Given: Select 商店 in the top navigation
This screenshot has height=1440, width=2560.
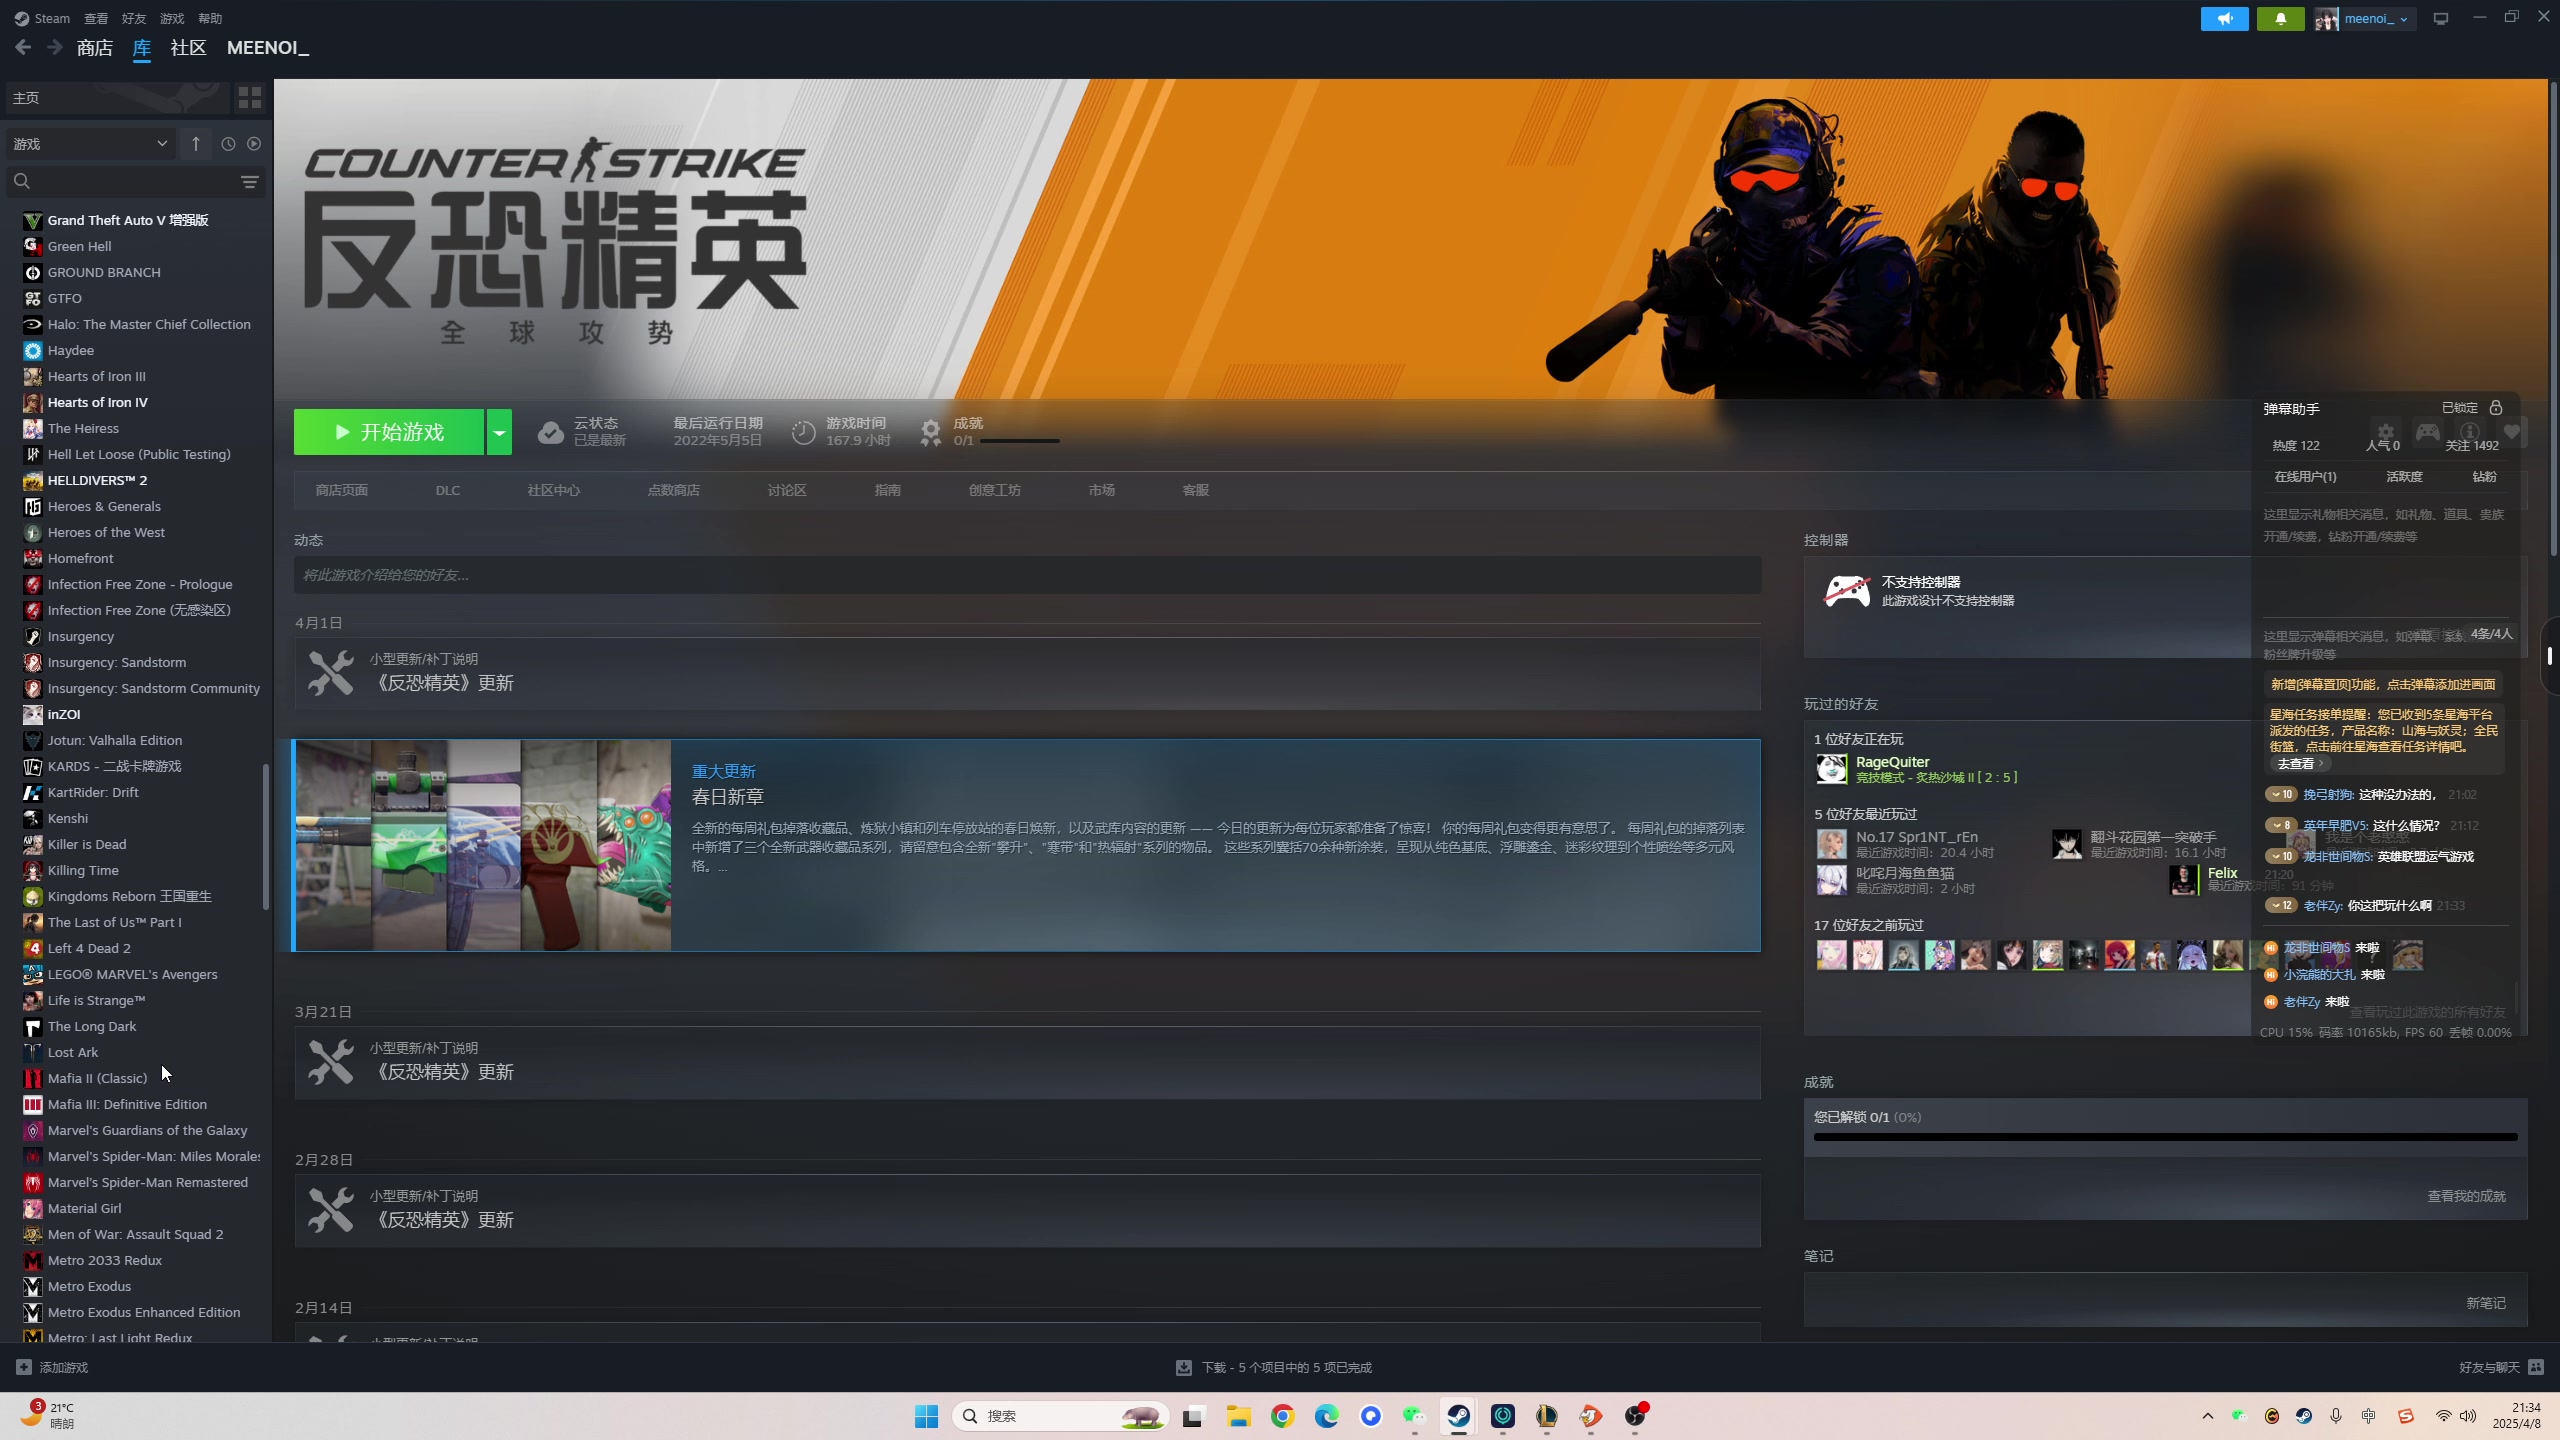Looking at the screenshot, I should 95,48.
